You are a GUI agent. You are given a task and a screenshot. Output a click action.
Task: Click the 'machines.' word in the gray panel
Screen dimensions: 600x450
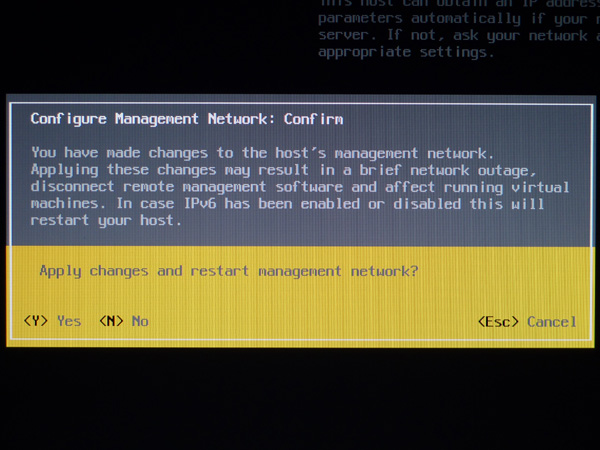[68, 203]
